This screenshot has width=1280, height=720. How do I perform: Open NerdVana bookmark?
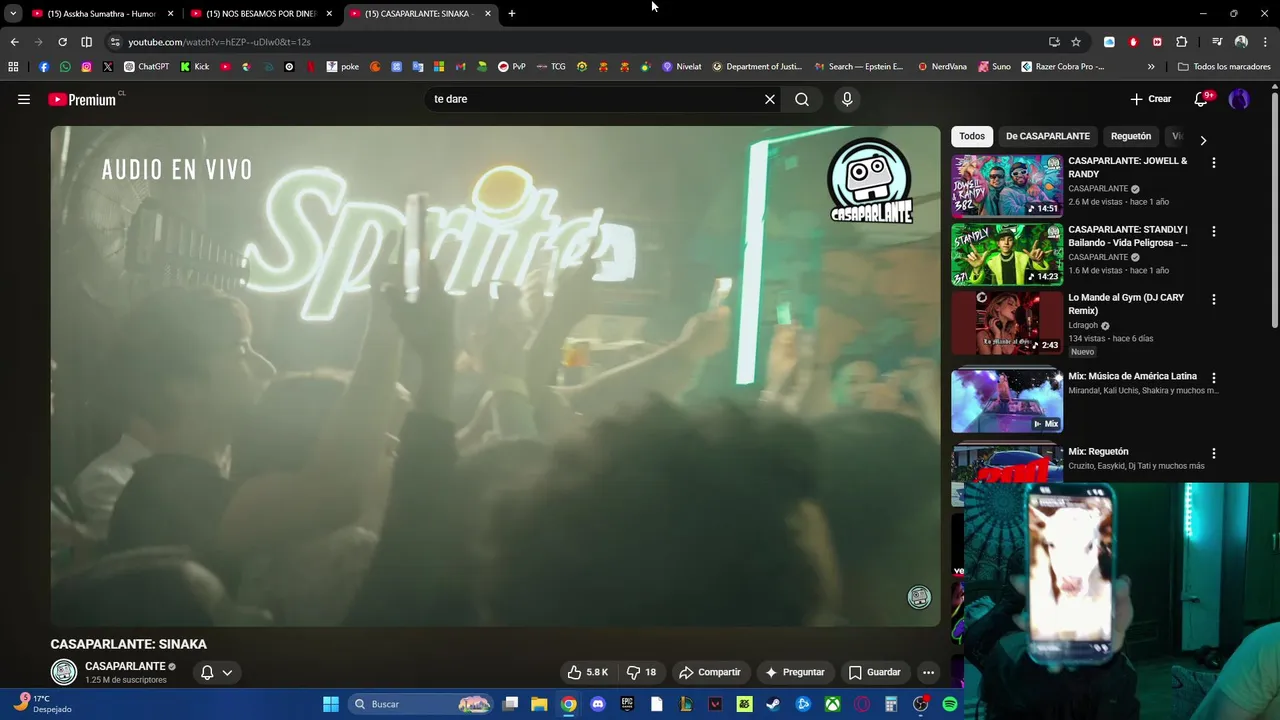[942, 67]
